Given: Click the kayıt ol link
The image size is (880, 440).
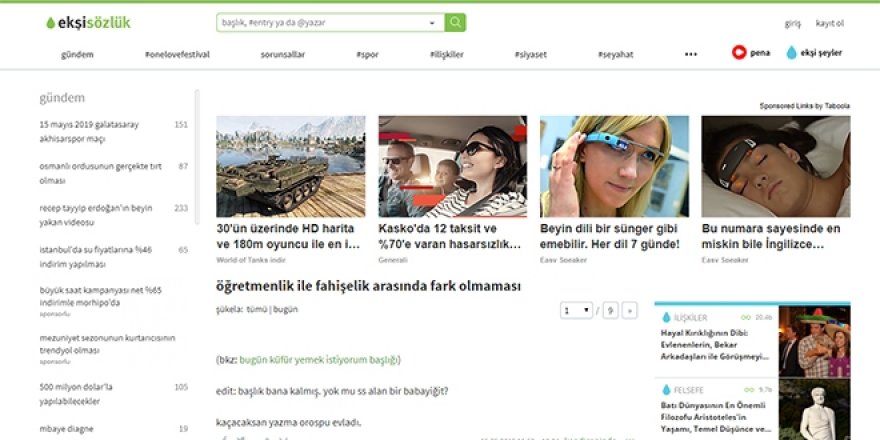Looking at the screenshot, I should tap(830, 23).
